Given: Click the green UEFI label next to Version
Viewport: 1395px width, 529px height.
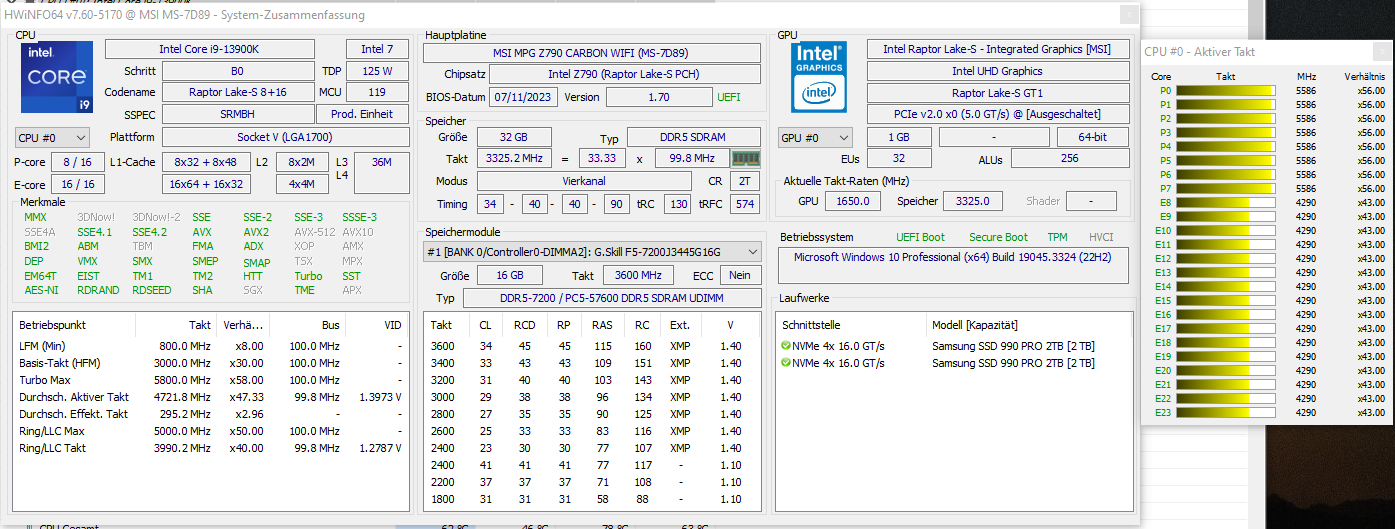Looking at the screenshot, I should 730,97.
